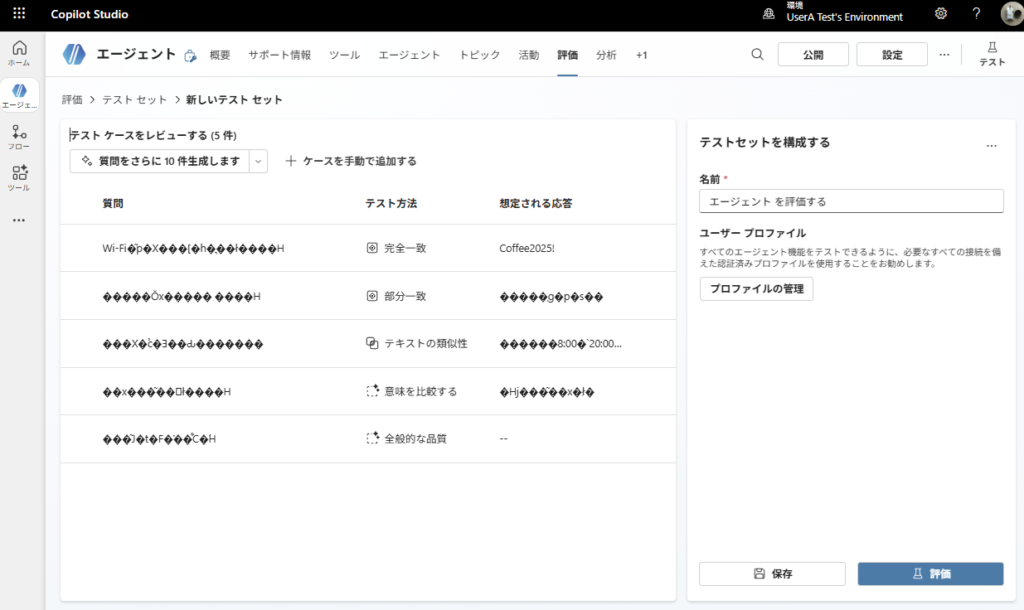1024x610 pixels.
Task: Click the 公開 button
Action: click(812, 55)
